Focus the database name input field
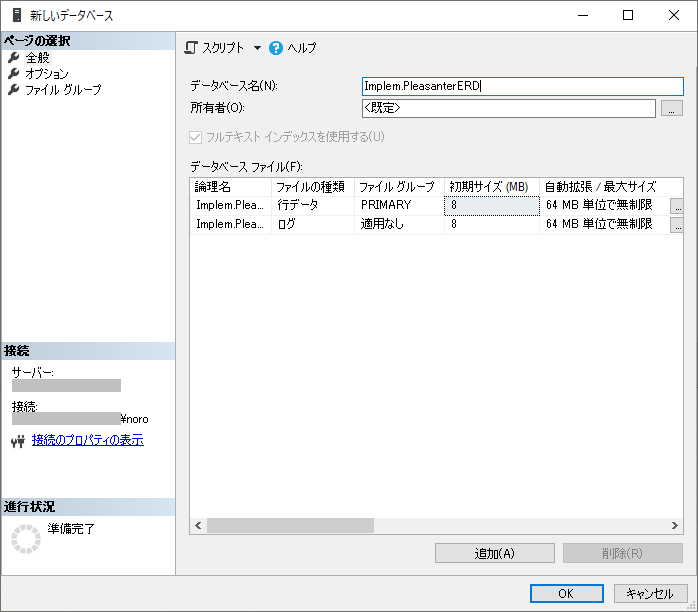Image resolution: width=698 pixels, height=612 pixels. (523, 86)
